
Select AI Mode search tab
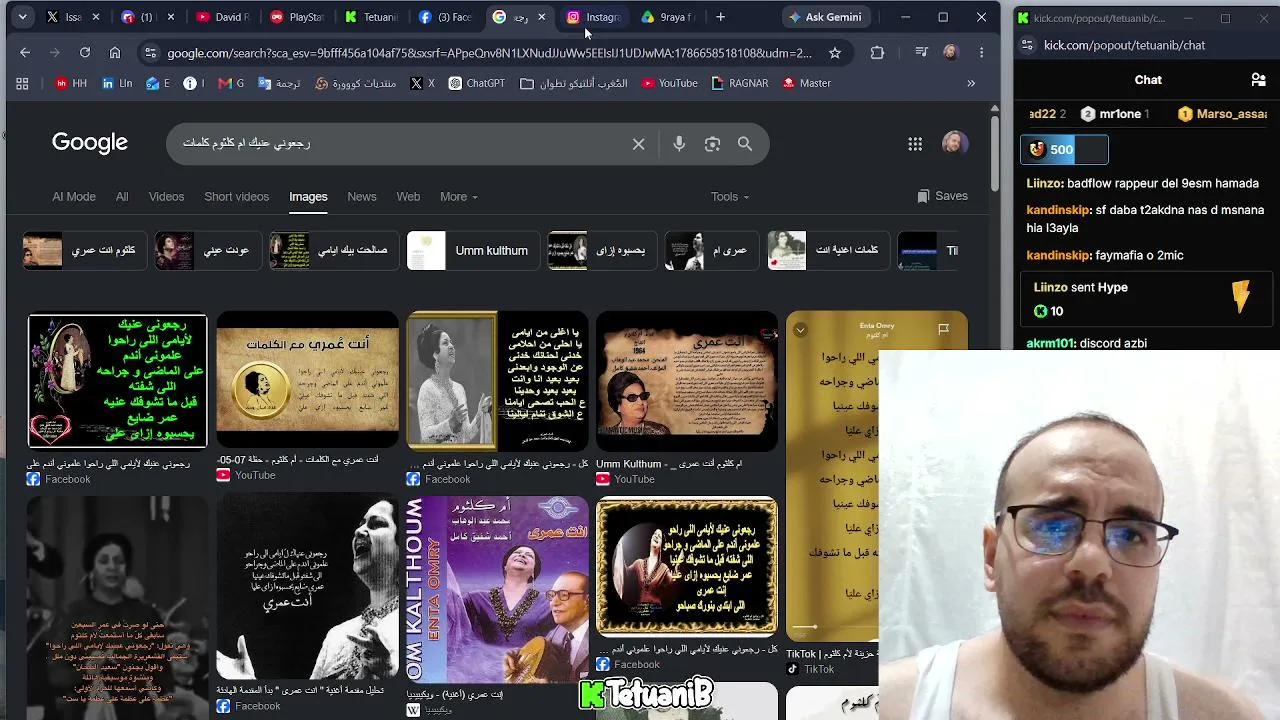click(74, 197)
